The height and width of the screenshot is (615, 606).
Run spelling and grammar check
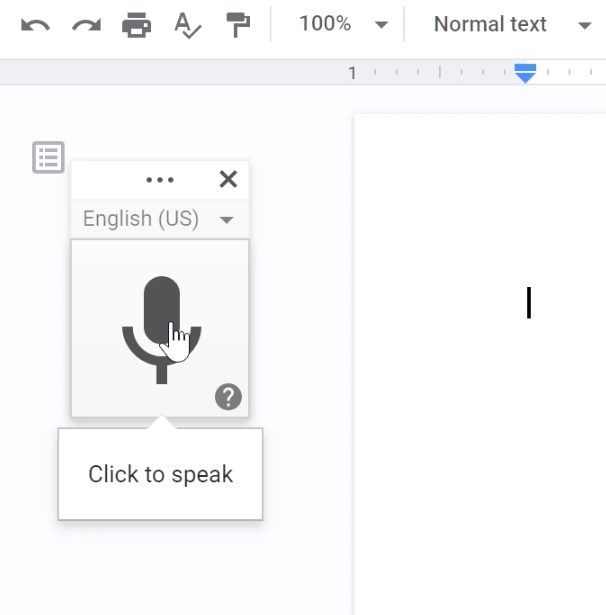tap(187, 25)
